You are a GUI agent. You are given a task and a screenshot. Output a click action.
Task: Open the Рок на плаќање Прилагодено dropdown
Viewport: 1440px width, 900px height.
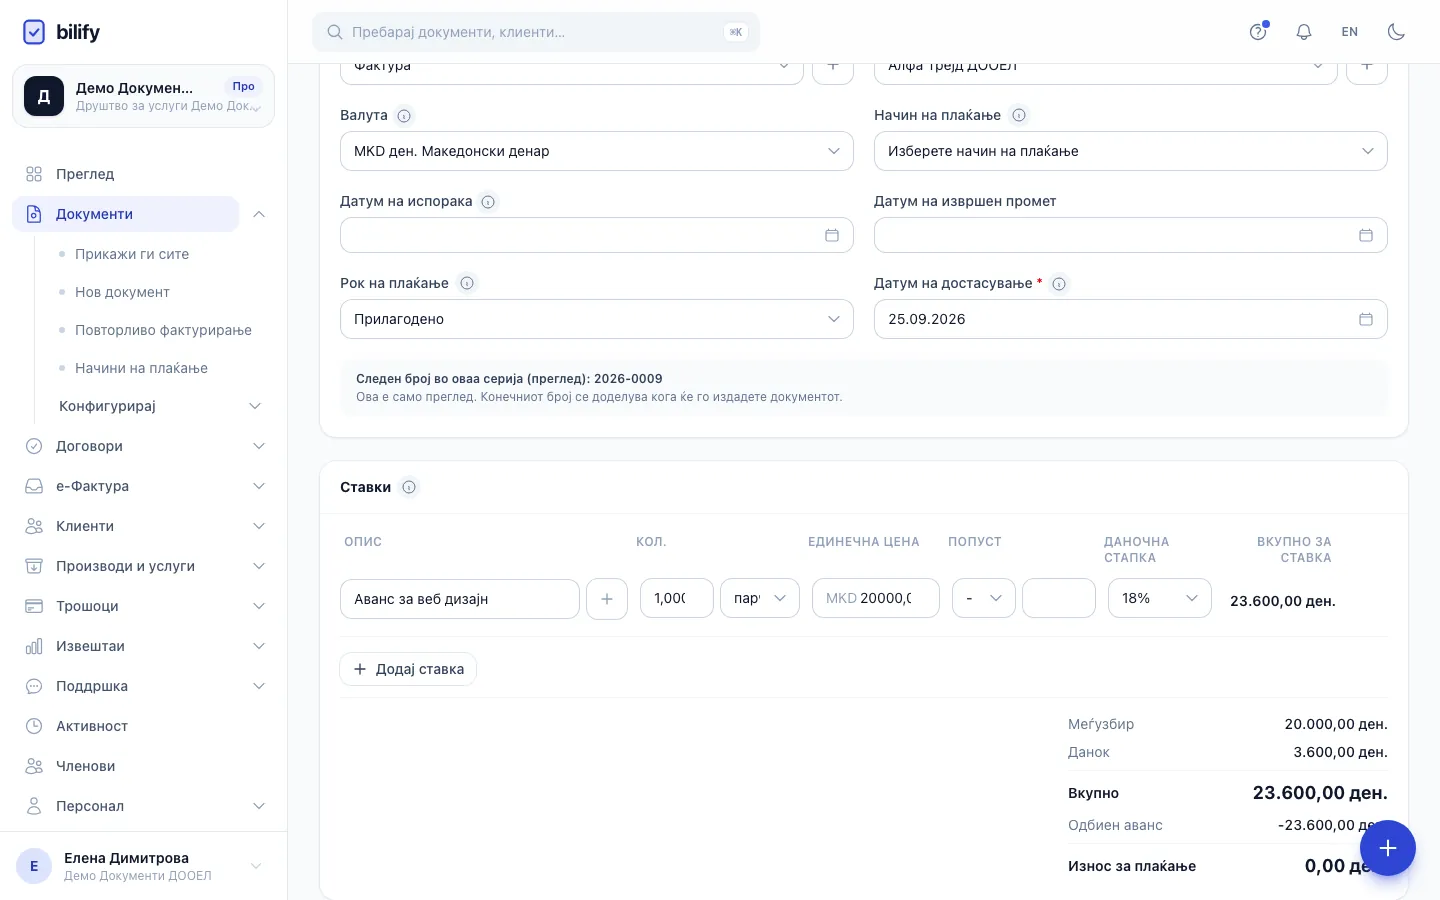click(x=596, y=319)
